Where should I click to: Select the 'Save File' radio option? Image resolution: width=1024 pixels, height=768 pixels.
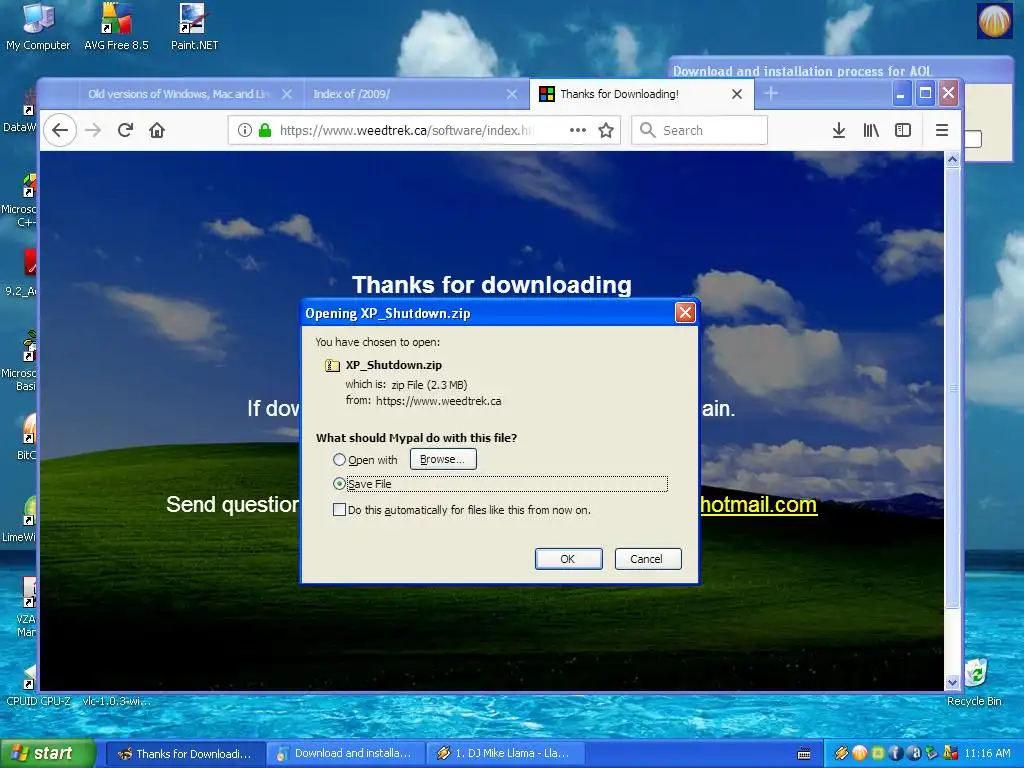pos(339,484)
